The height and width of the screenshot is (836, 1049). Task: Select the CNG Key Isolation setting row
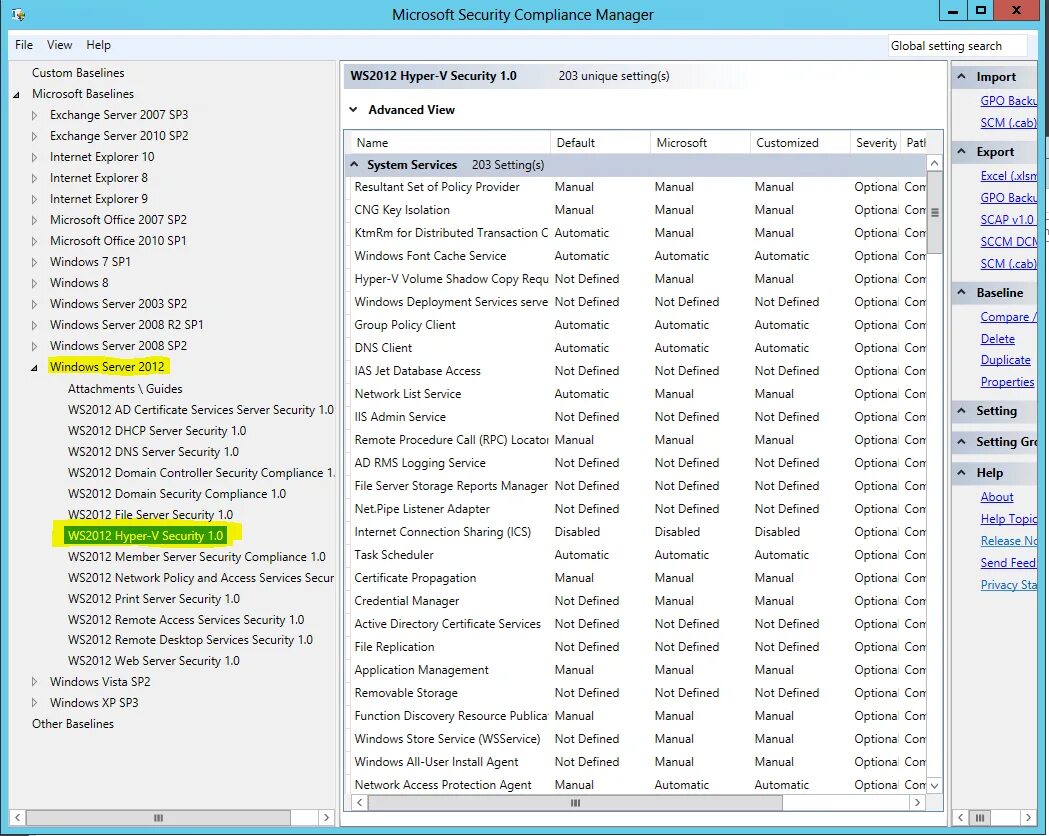[636, 210]
